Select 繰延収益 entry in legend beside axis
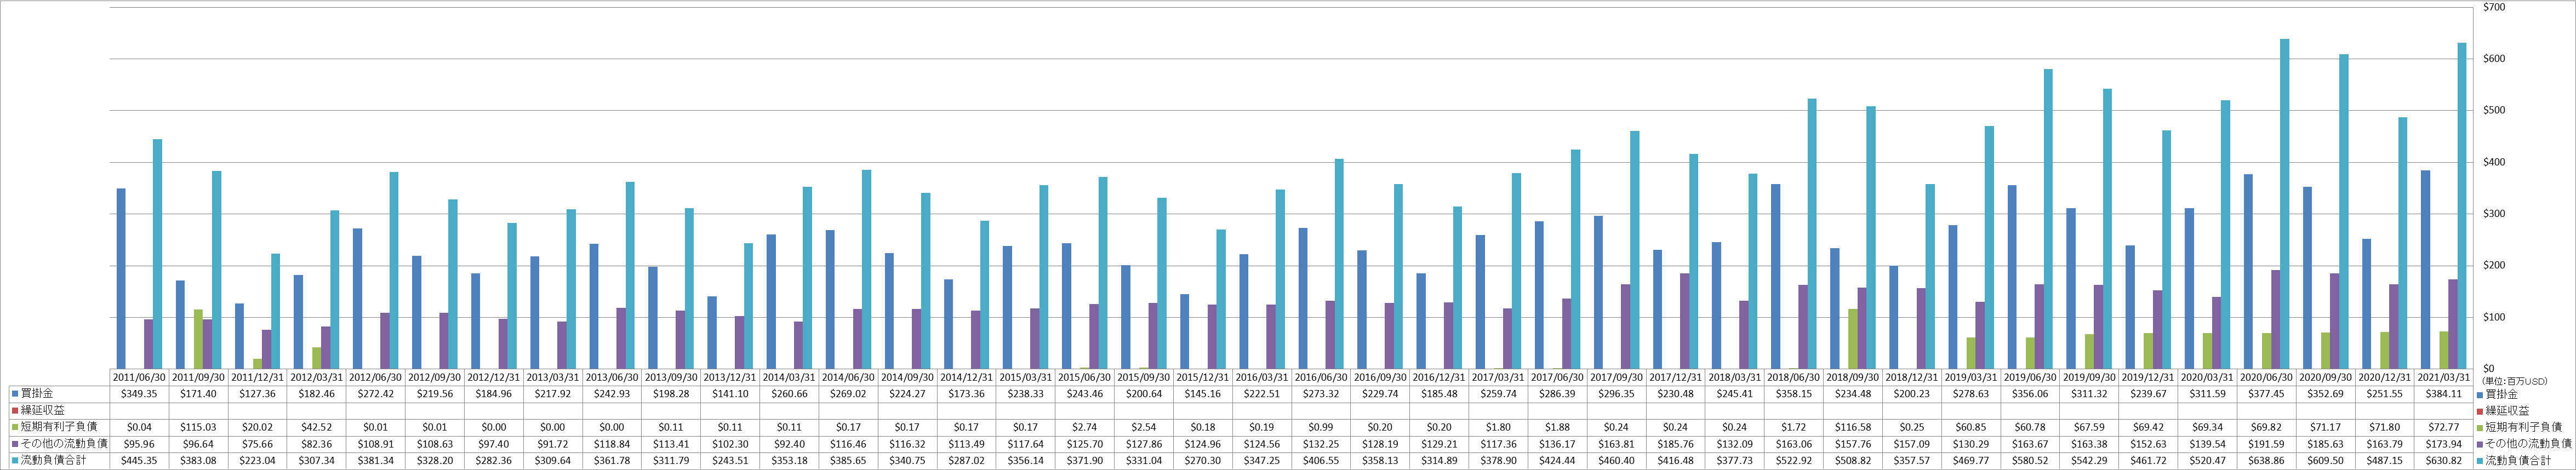Viewport: 2576px width, 470px height. 2507,411
